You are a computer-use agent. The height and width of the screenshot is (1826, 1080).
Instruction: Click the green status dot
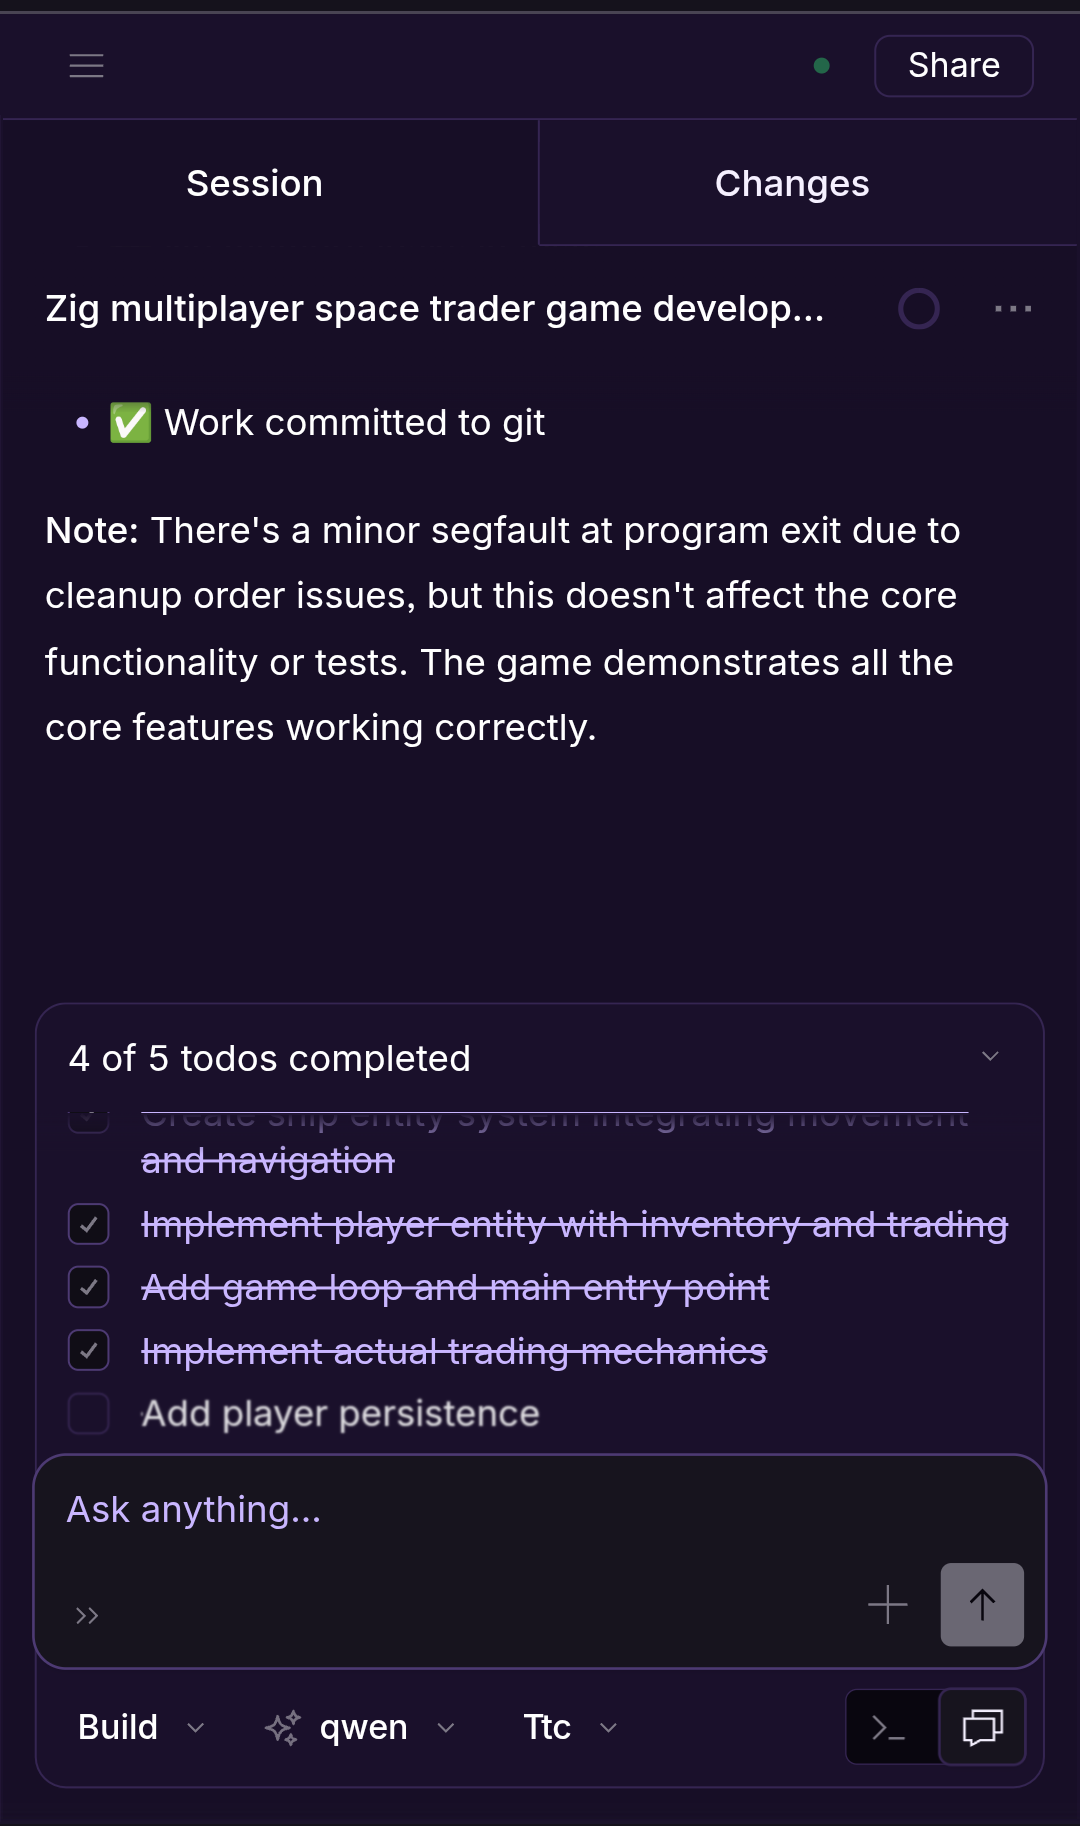(822, 66)
